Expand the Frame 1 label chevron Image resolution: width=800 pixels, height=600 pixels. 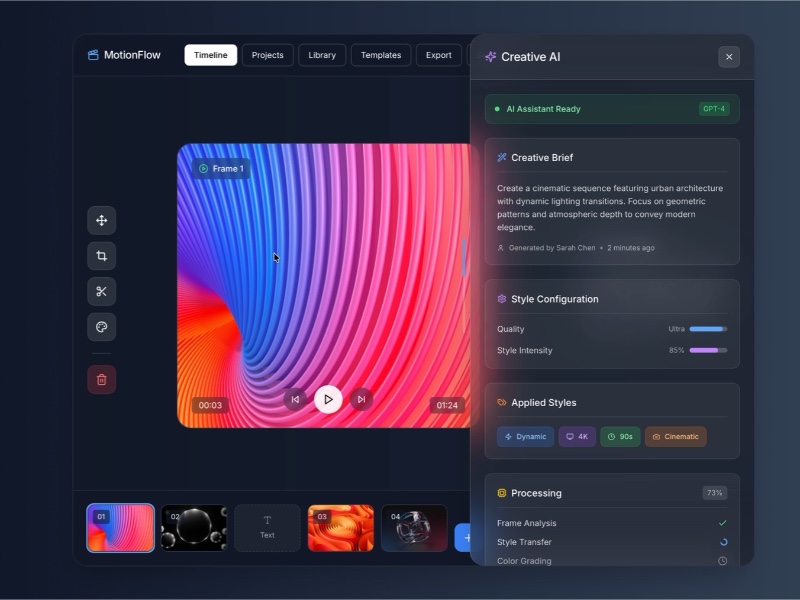pyautogui.click(x=203, y=169)
